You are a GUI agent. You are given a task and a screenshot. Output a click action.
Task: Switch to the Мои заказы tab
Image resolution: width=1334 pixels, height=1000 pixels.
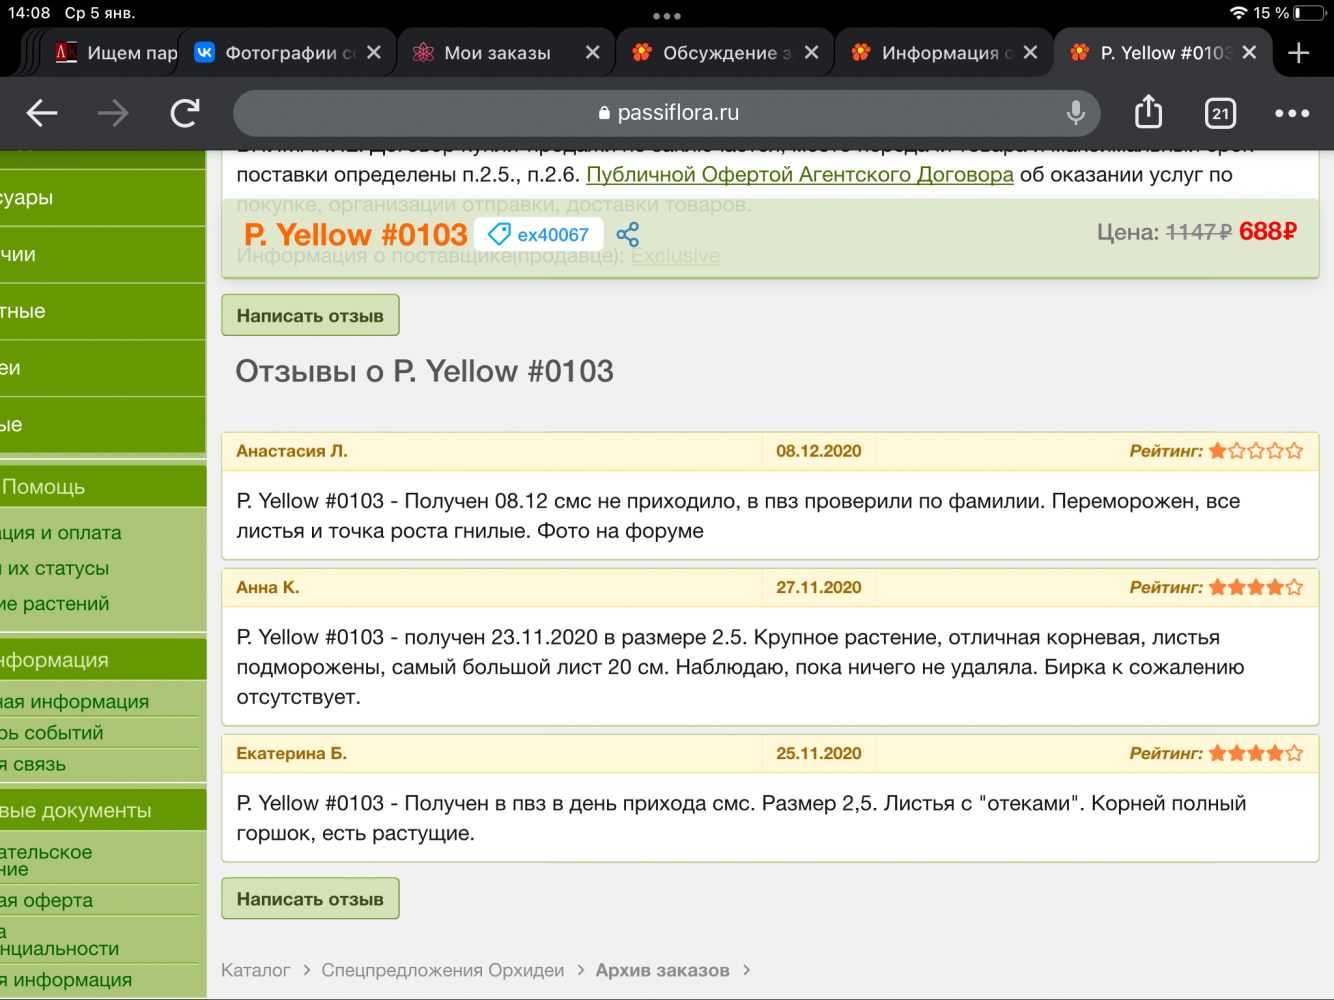click(497, 53)
